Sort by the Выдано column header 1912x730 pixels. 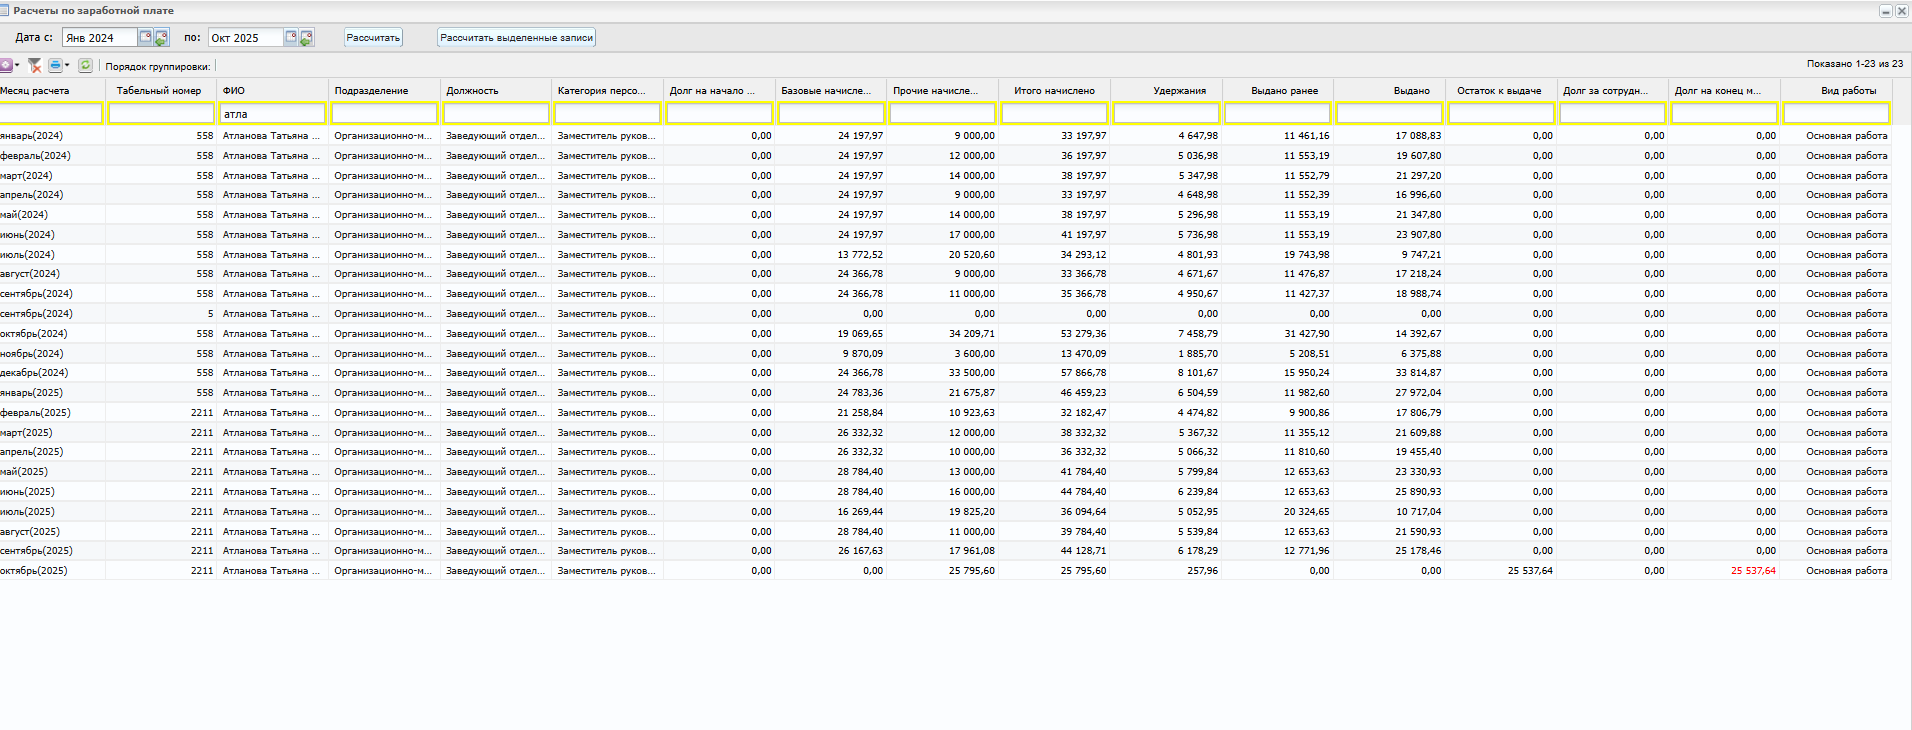pos(1390,91)
